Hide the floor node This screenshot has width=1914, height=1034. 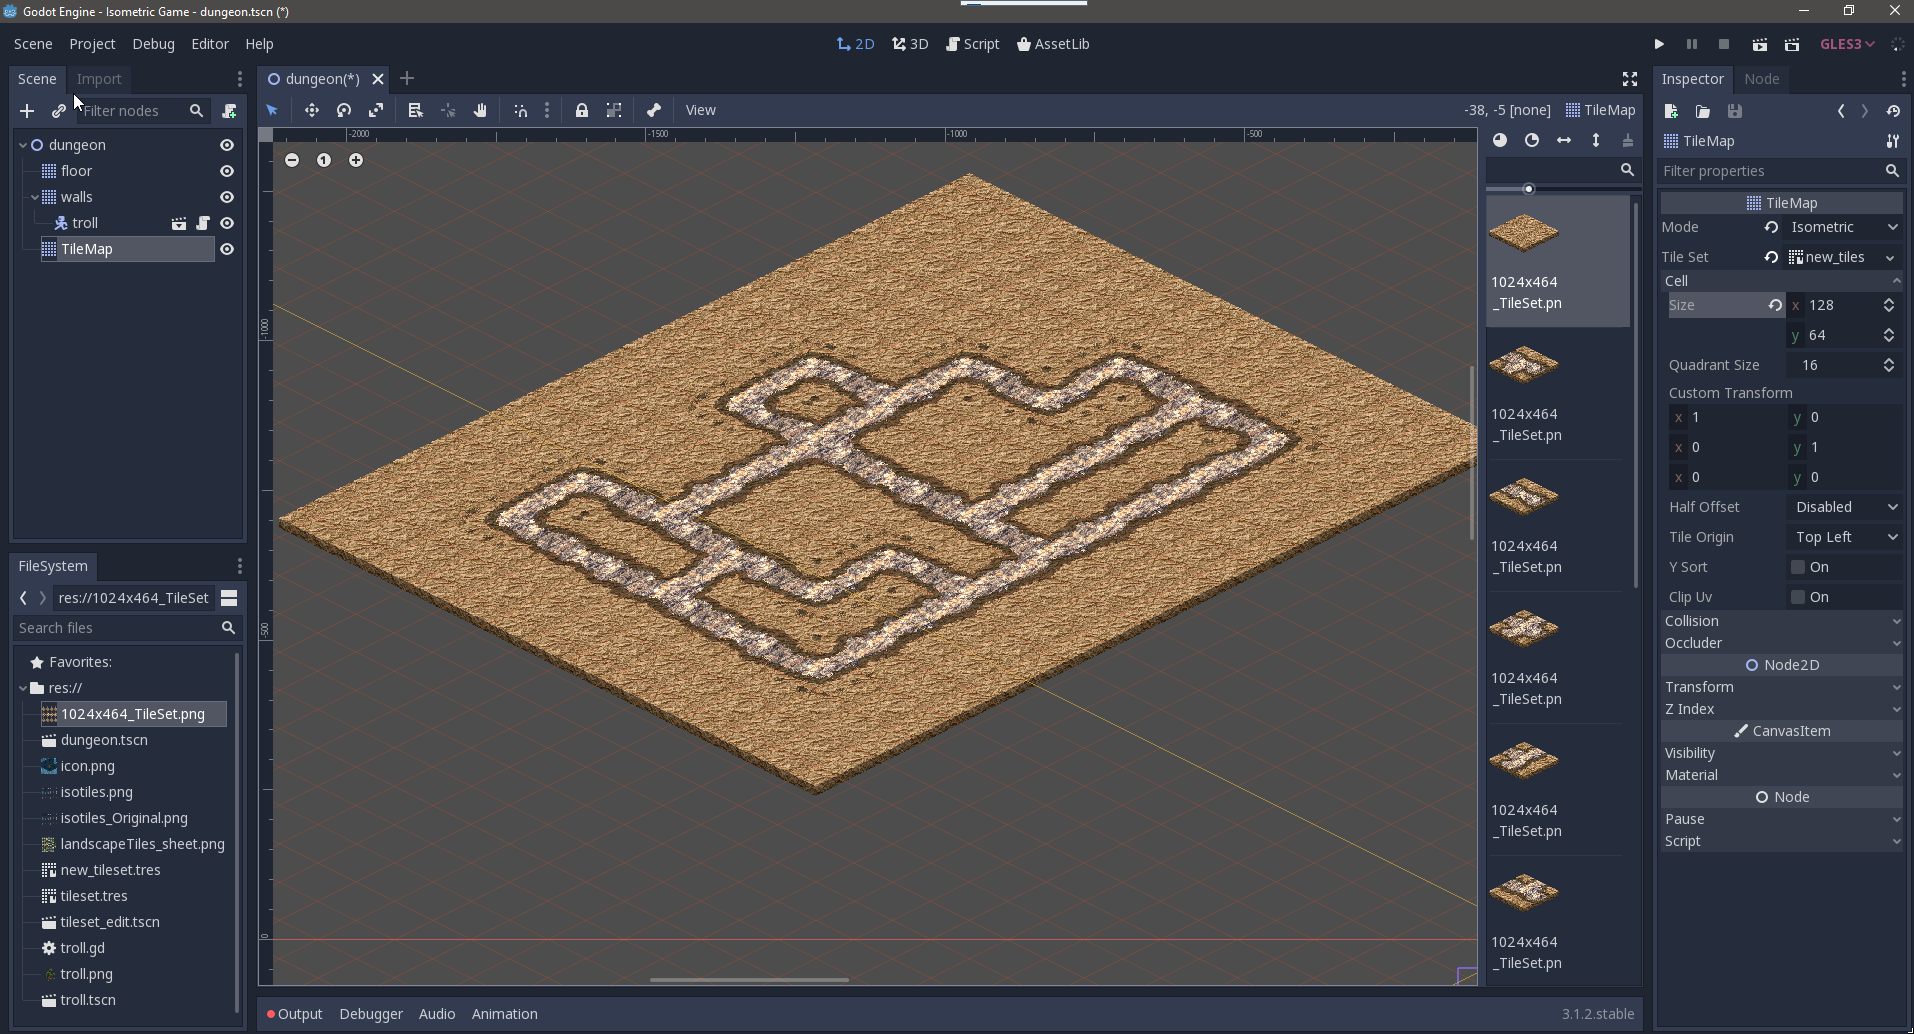[x=227, y=171]
